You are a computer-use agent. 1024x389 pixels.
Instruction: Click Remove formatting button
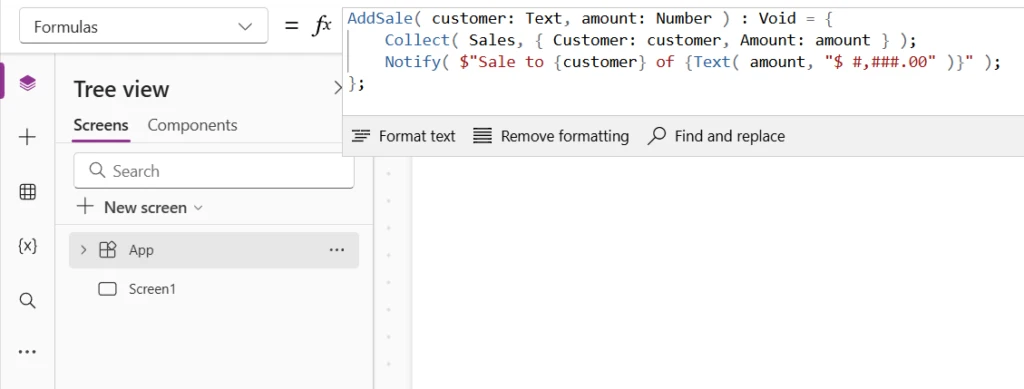(x=551, y=136)
